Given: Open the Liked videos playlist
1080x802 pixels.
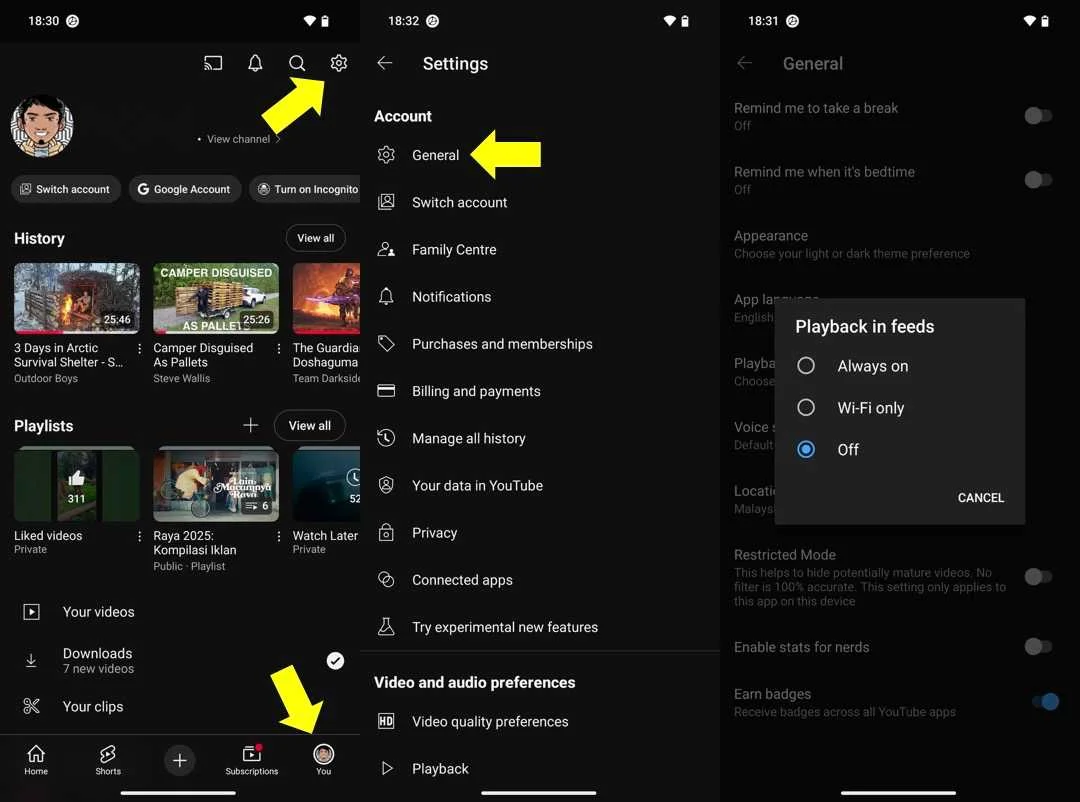Looking at the screenshot, I should tap(76, 484).
